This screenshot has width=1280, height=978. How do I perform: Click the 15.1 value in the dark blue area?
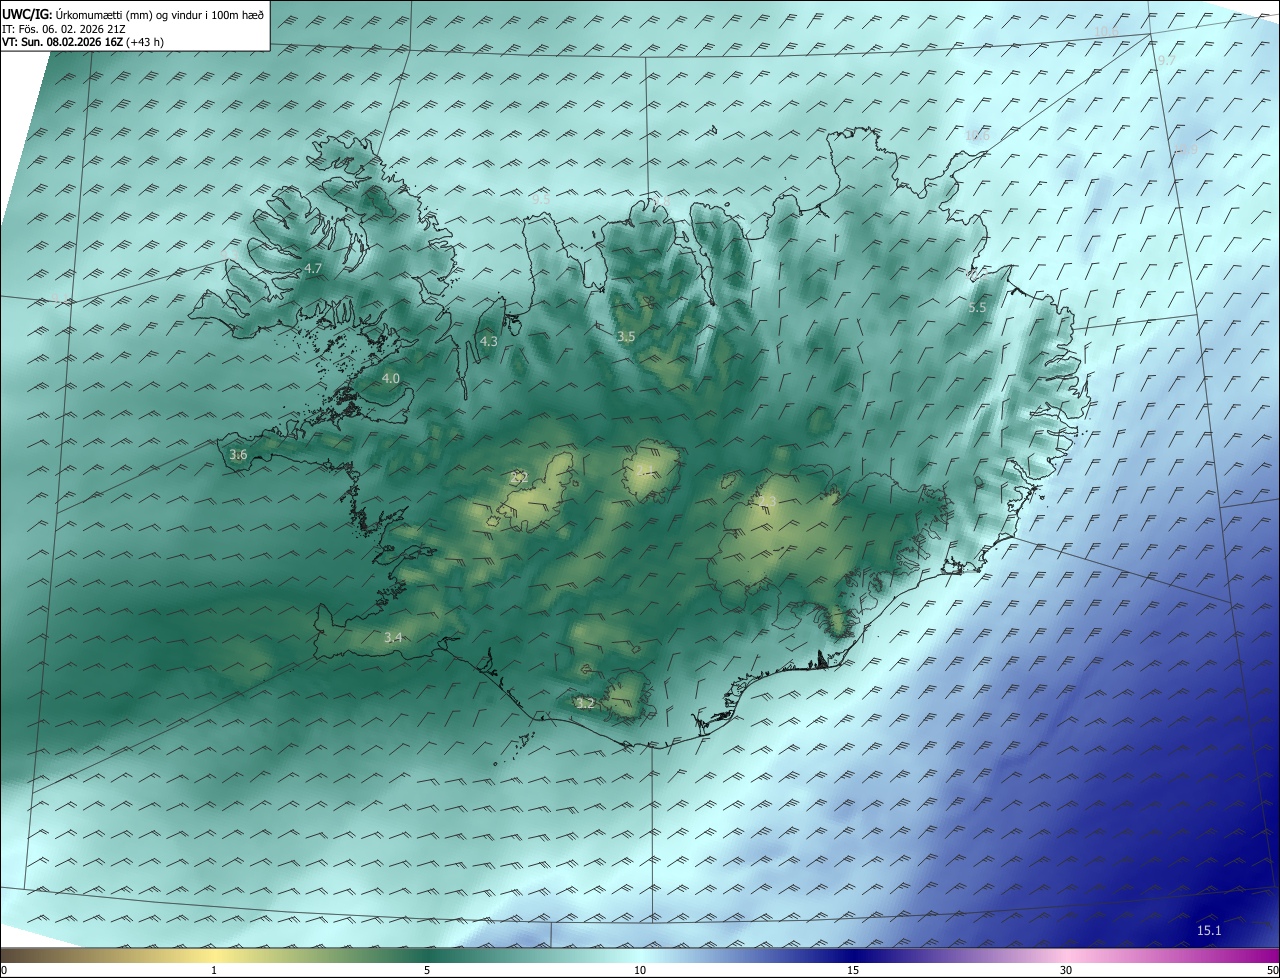(1209, 931)
